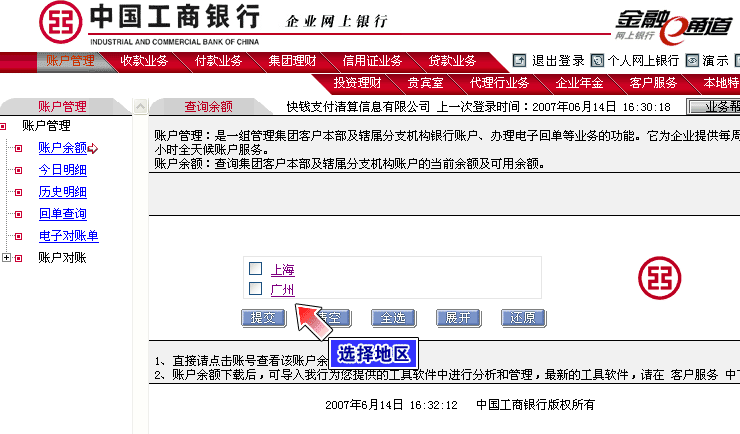This screenshot has height=434, width=740.
Task: Tick the 广州 checkbox
Action: coord(255,288)
